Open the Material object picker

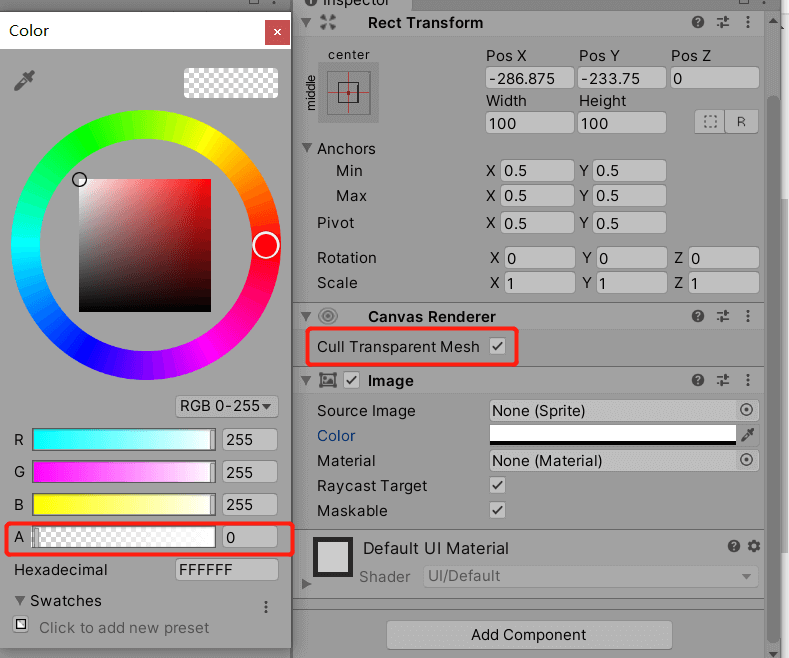[x=746, y=460]
